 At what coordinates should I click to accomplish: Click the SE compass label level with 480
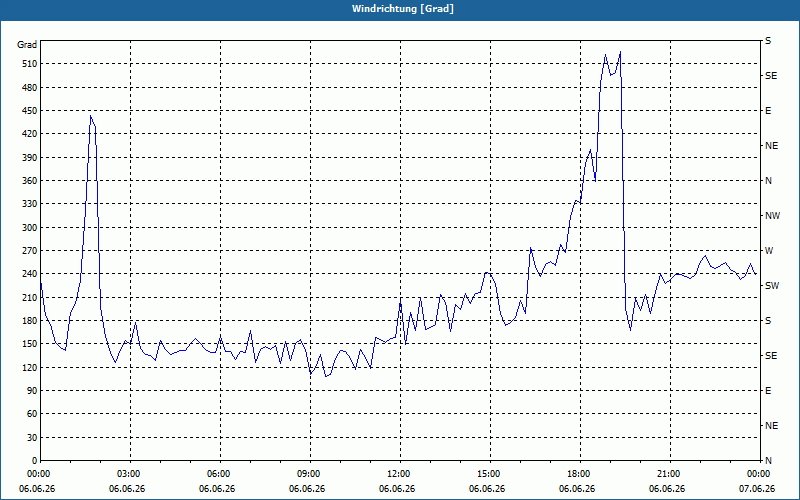click(771, 76)
